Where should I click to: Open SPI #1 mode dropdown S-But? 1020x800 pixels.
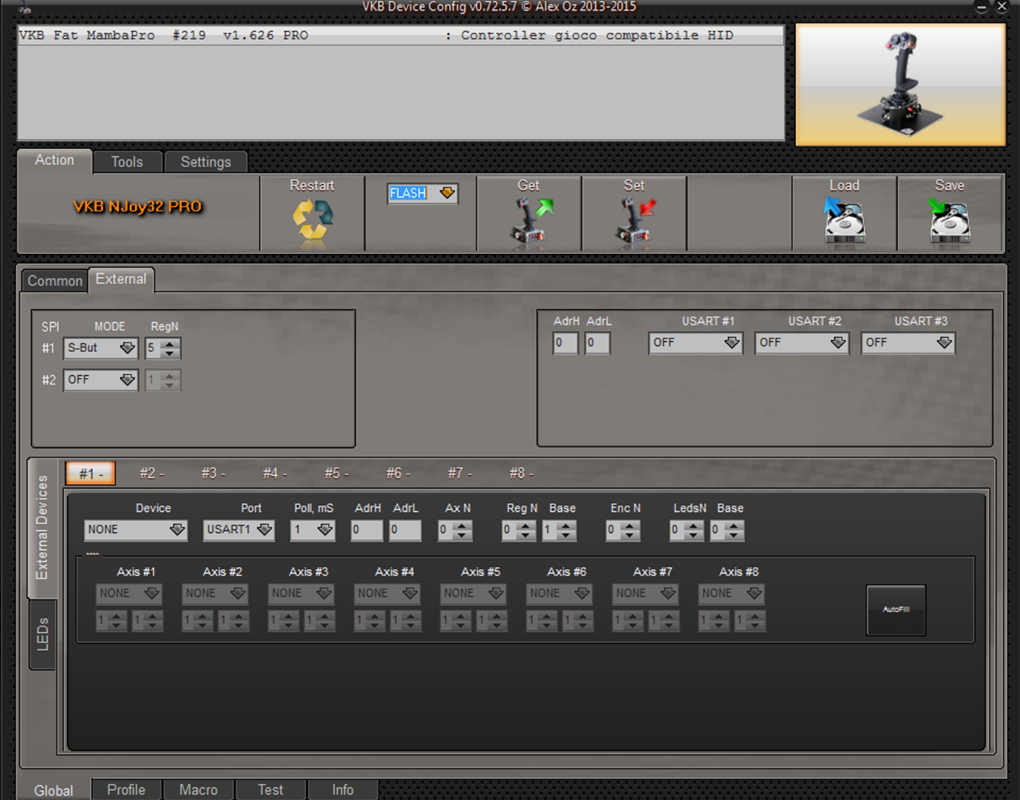tap(100, 348)
